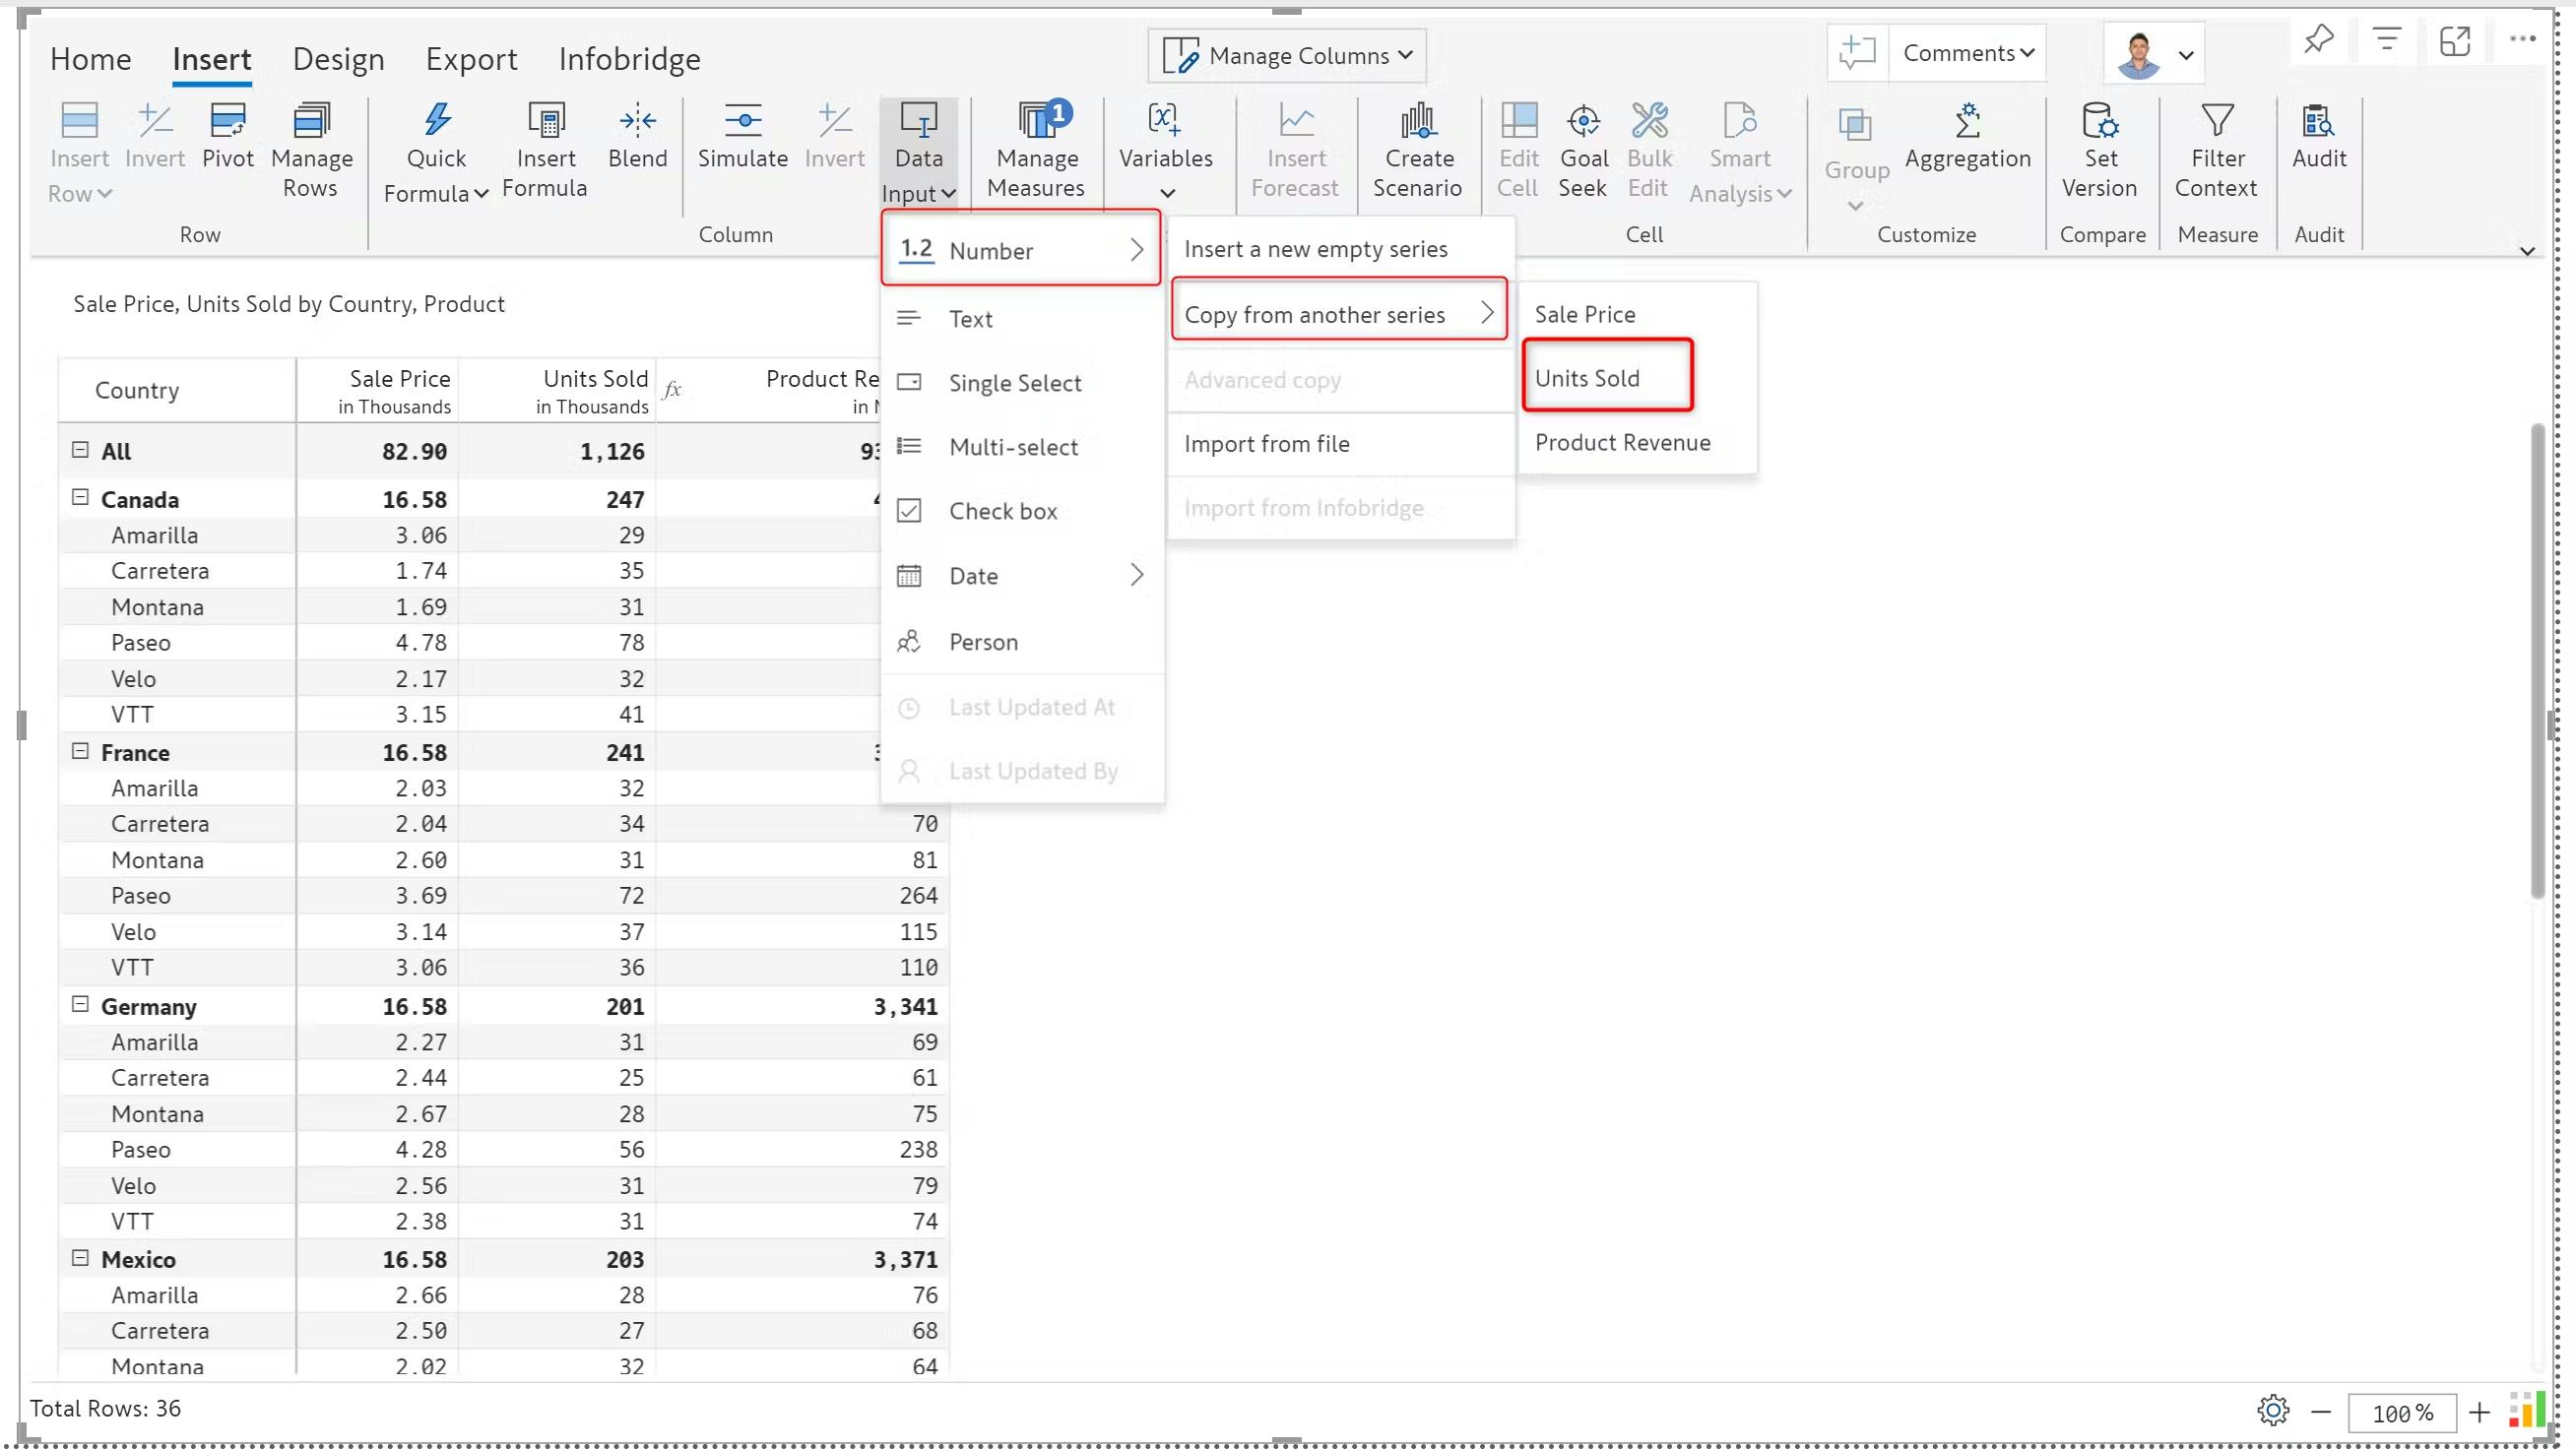
Task: Collapse the Germany row group
Action: (81, 1005)
